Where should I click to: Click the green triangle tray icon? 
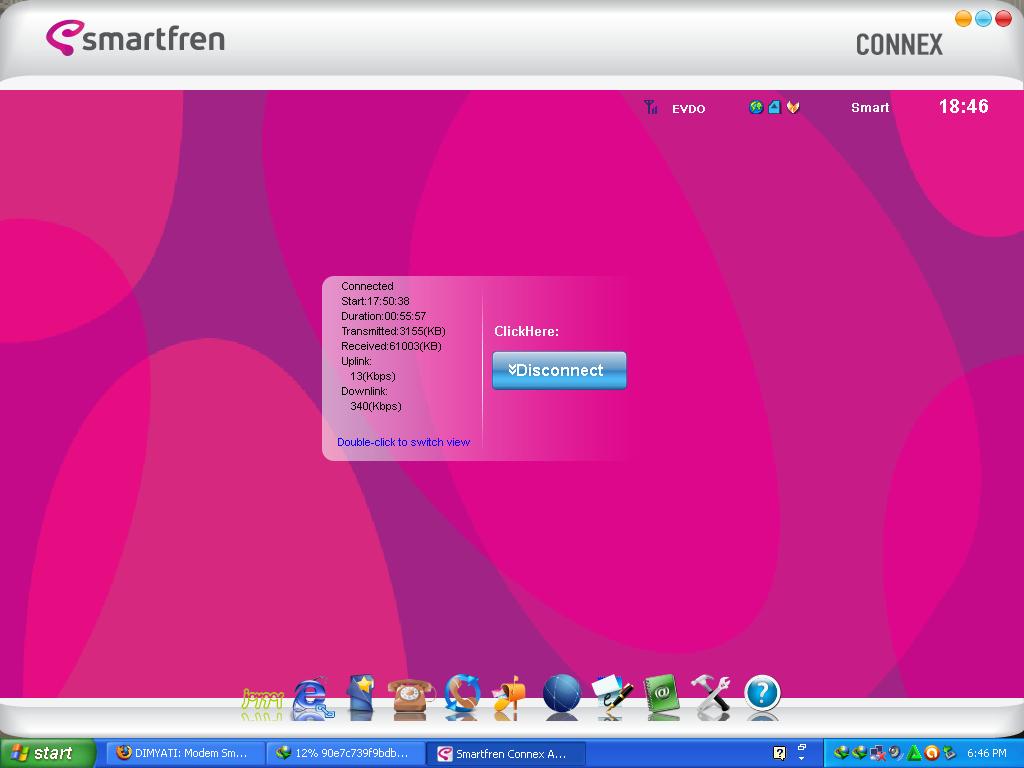[914, 753]
